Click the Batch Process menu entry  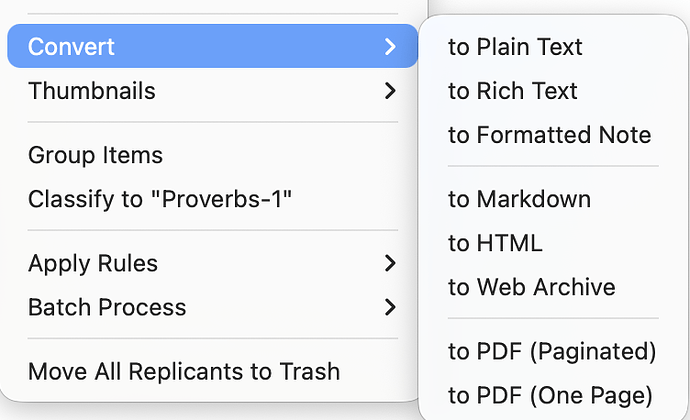[107, 308]
